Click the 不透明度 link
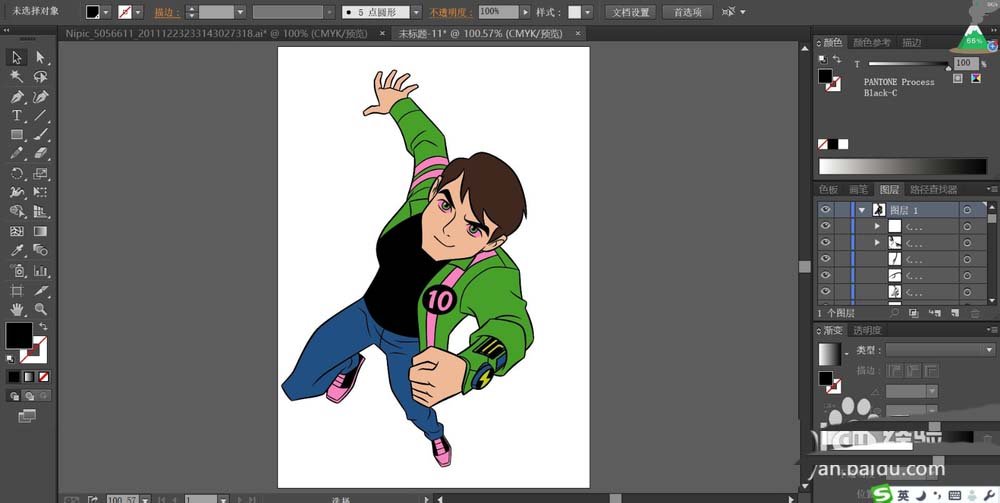Screen dimensions: 1000x503 (x=451, y=12)
